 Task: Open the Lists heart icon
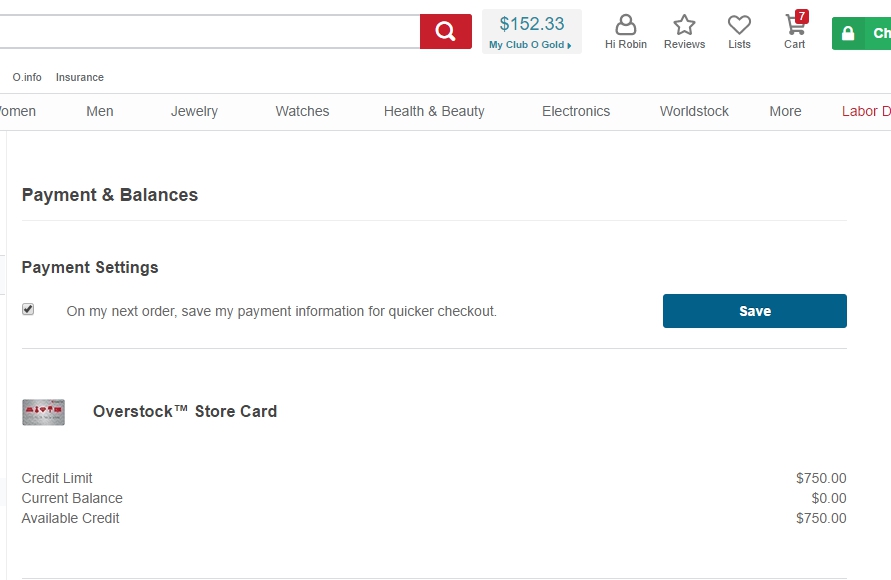tap(739, 24)
